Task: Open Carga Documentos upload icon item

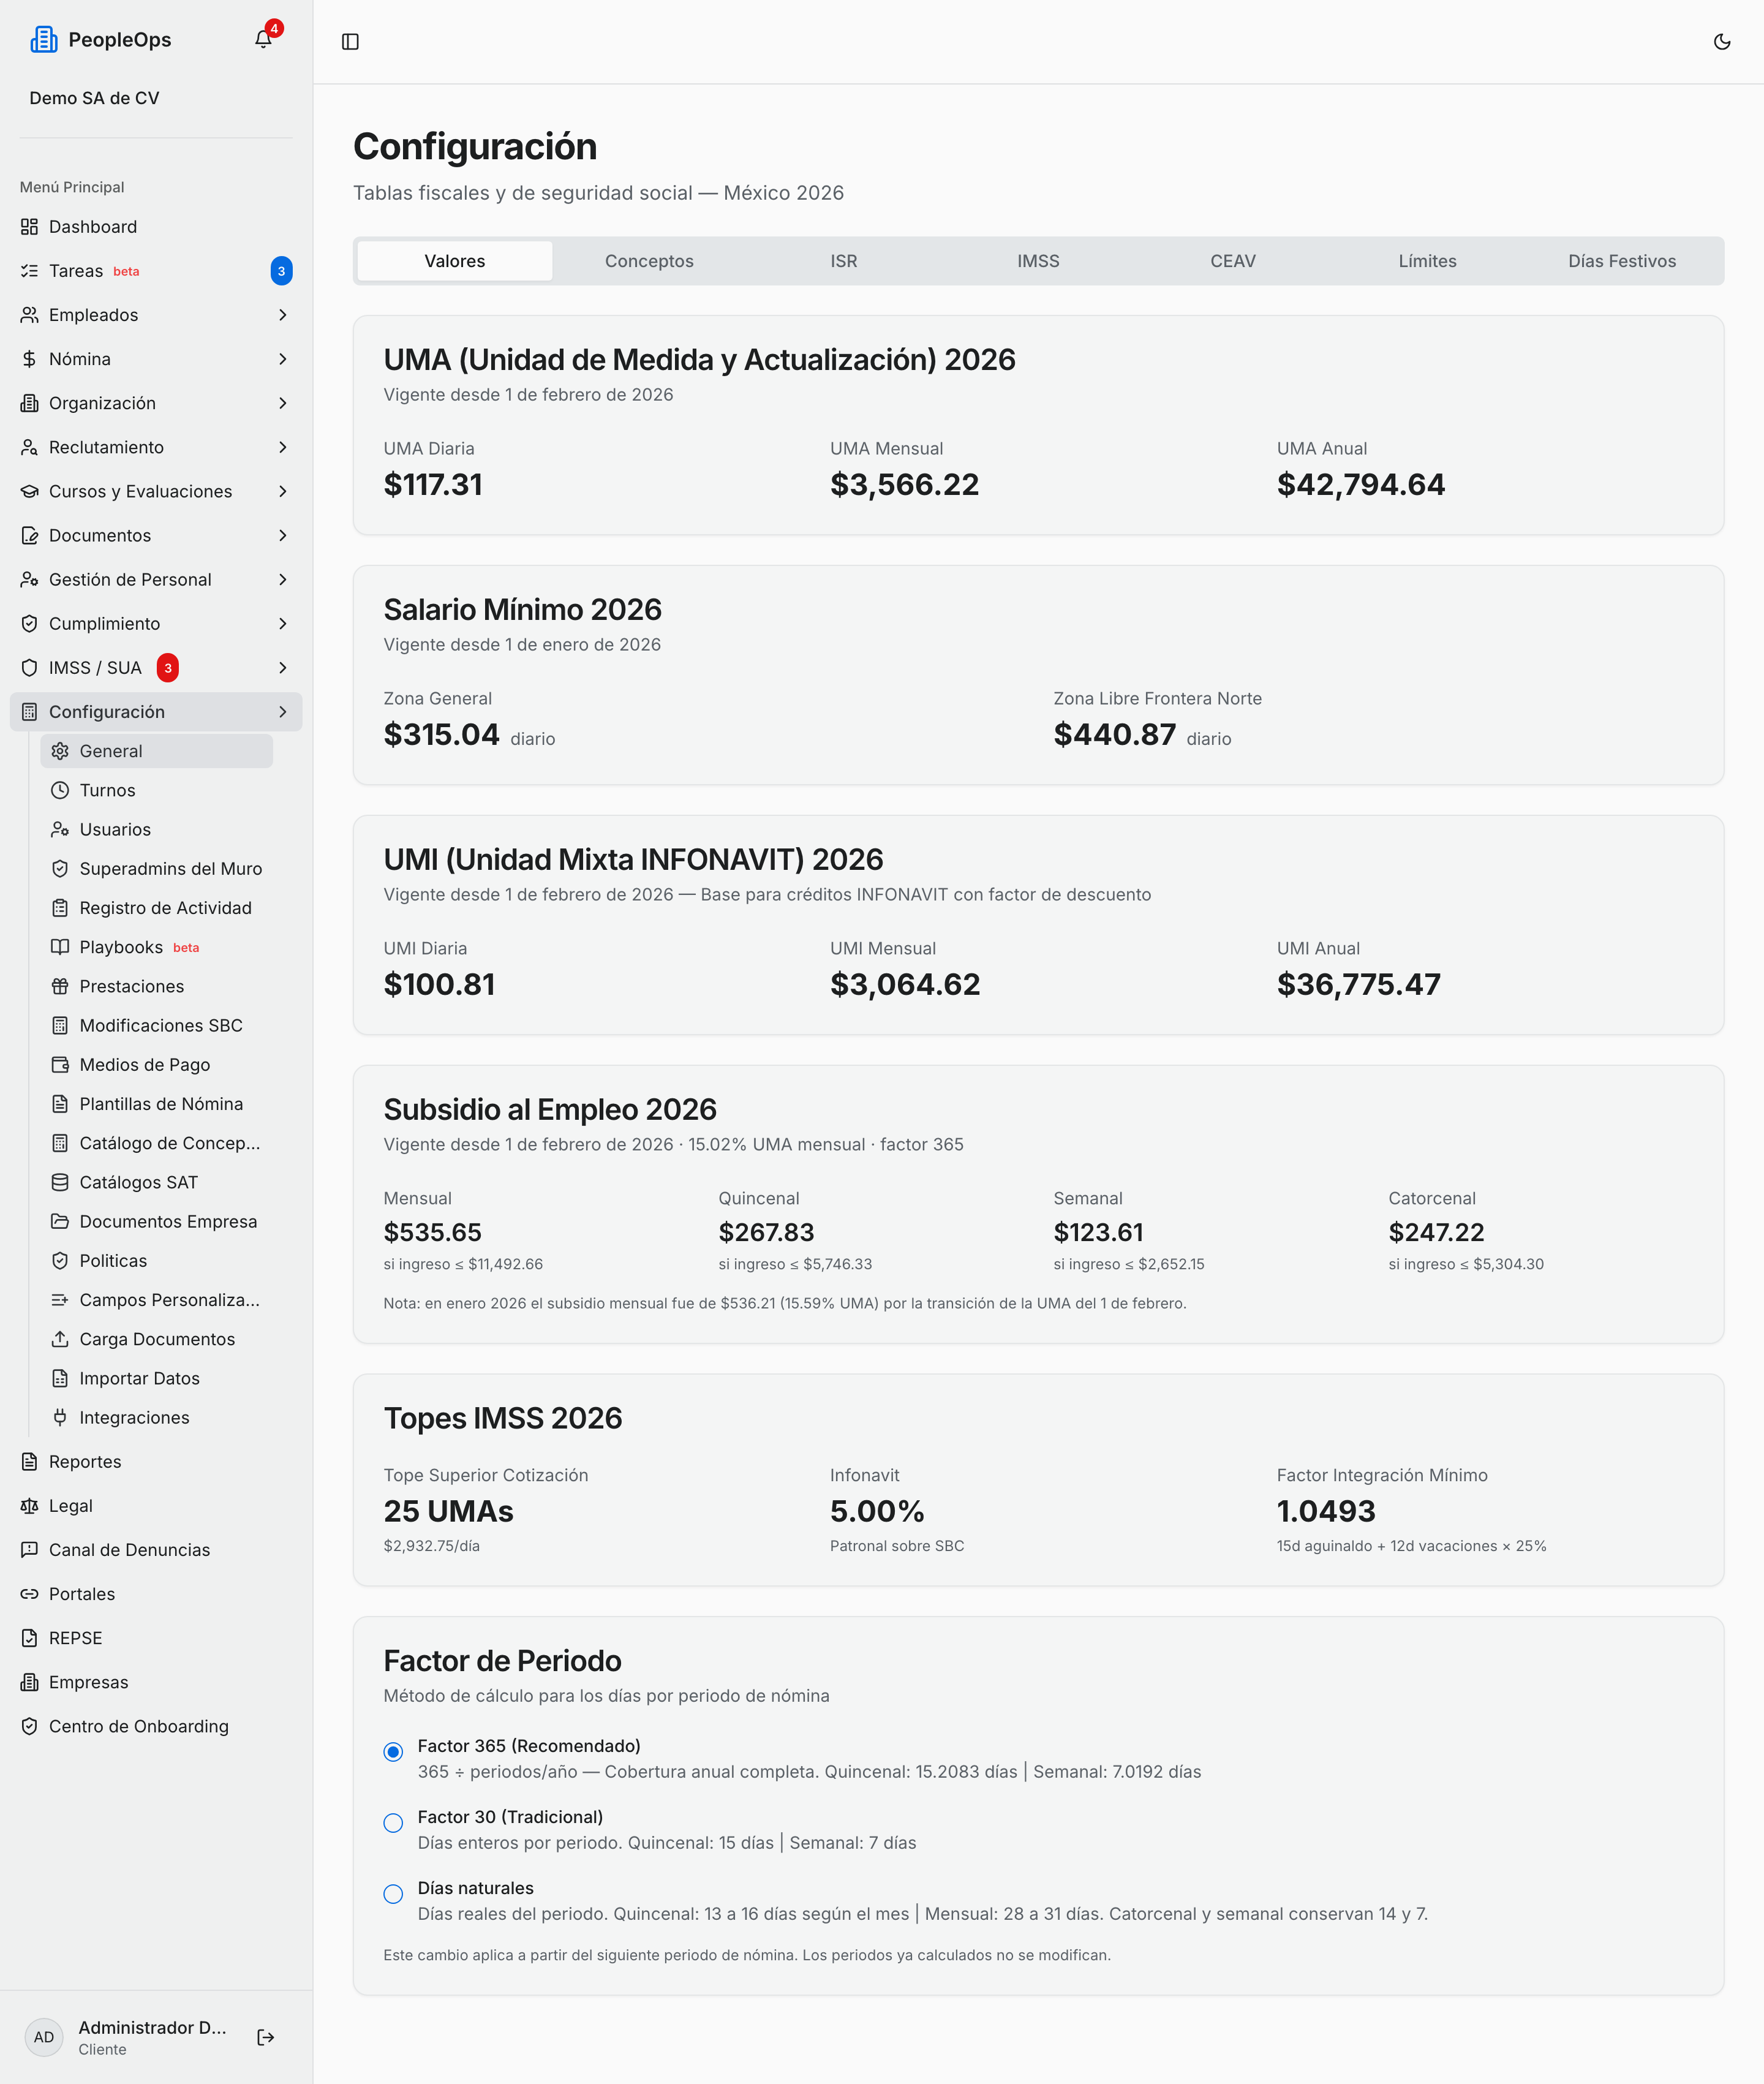Action: (x=157, y=1339)
